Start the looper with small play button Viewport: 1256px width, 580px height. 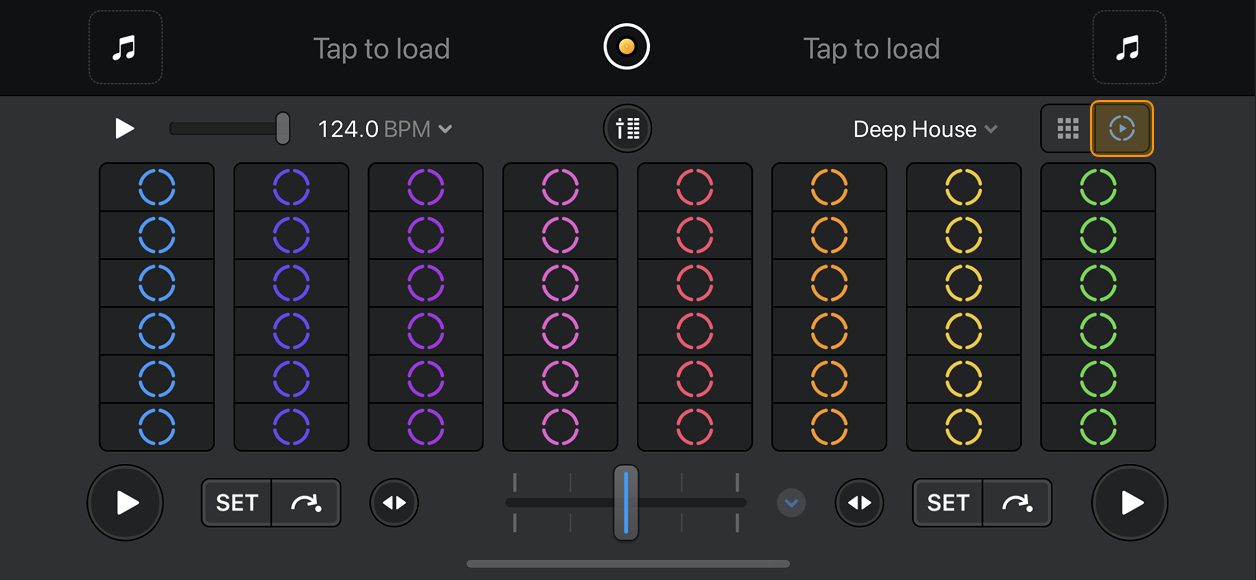pyautogui.click(x=125, y=128)
